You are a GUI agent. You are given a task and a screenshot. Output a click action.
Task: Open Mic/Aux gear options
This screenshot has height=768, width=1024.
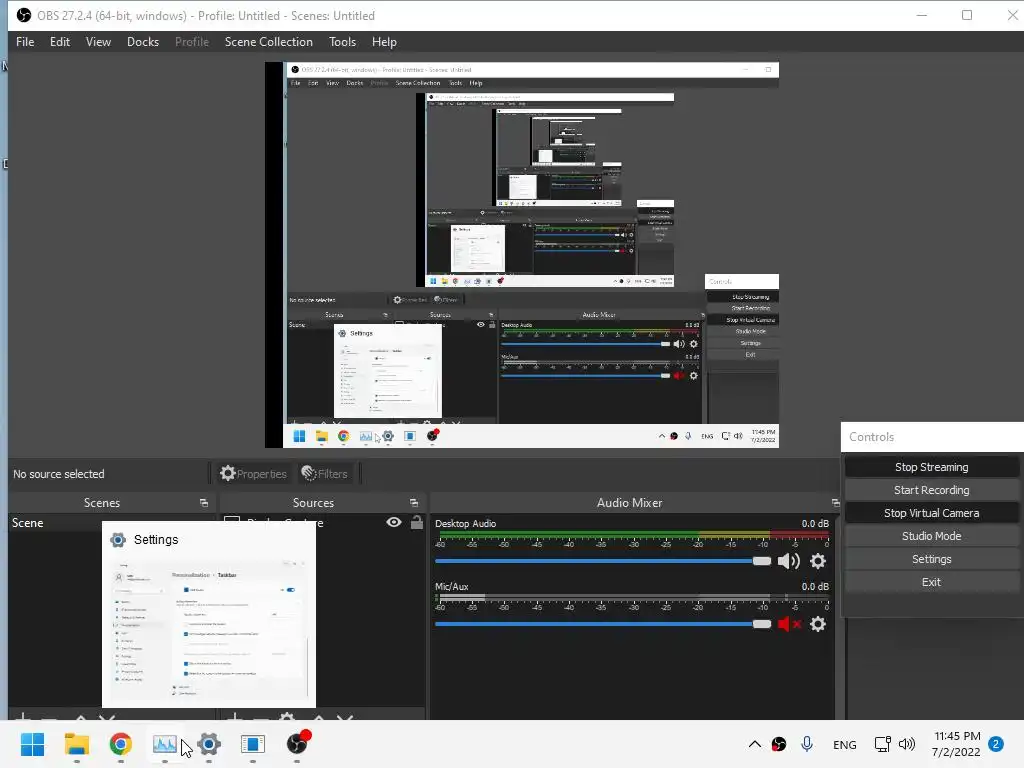(x=818, y=624)
